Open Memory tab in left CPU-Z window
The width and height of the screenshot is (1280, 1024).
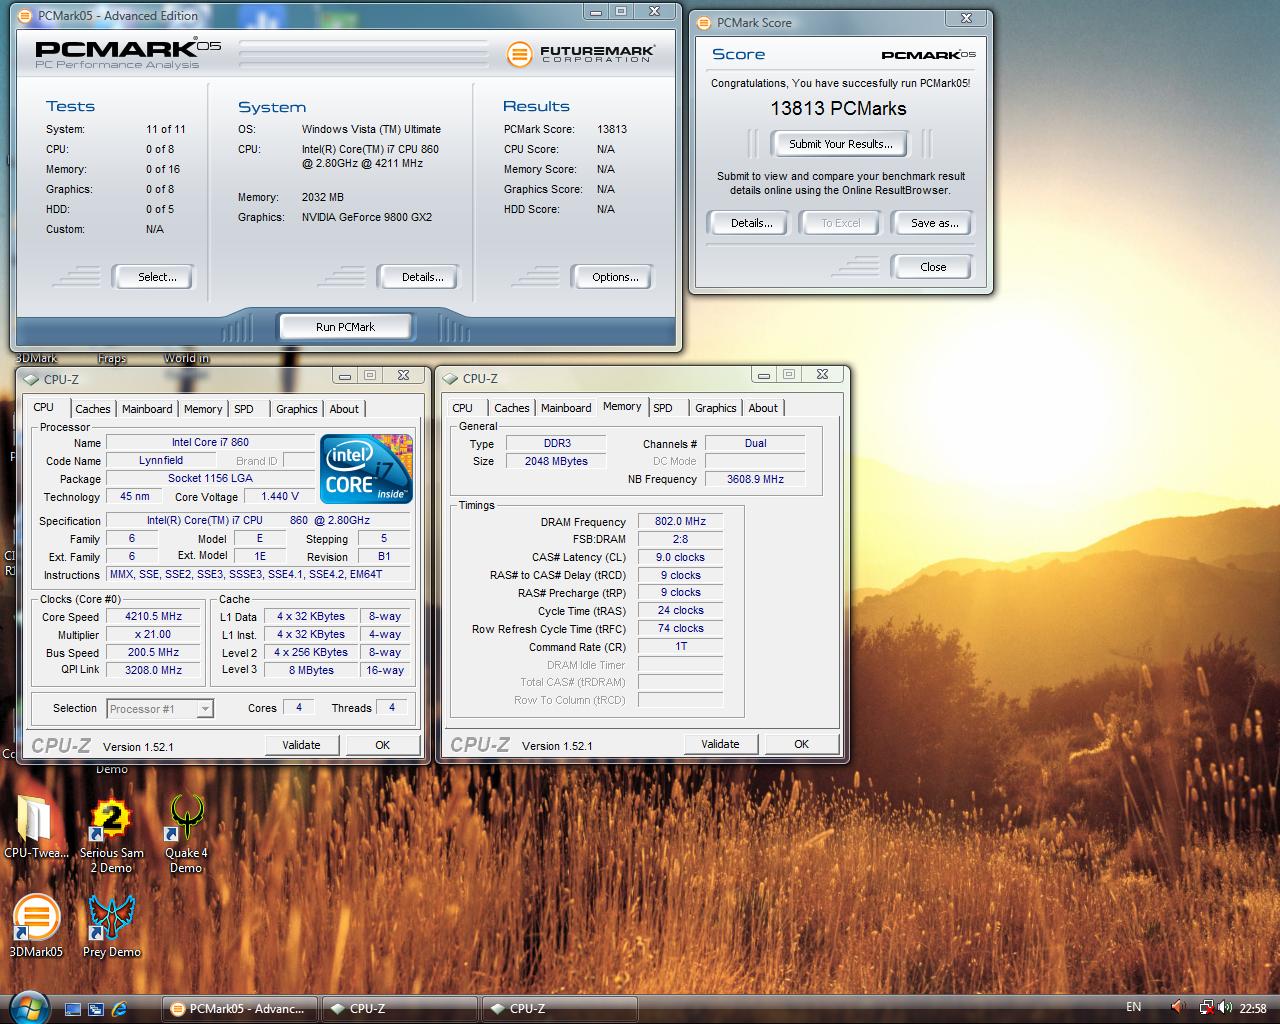203,409
